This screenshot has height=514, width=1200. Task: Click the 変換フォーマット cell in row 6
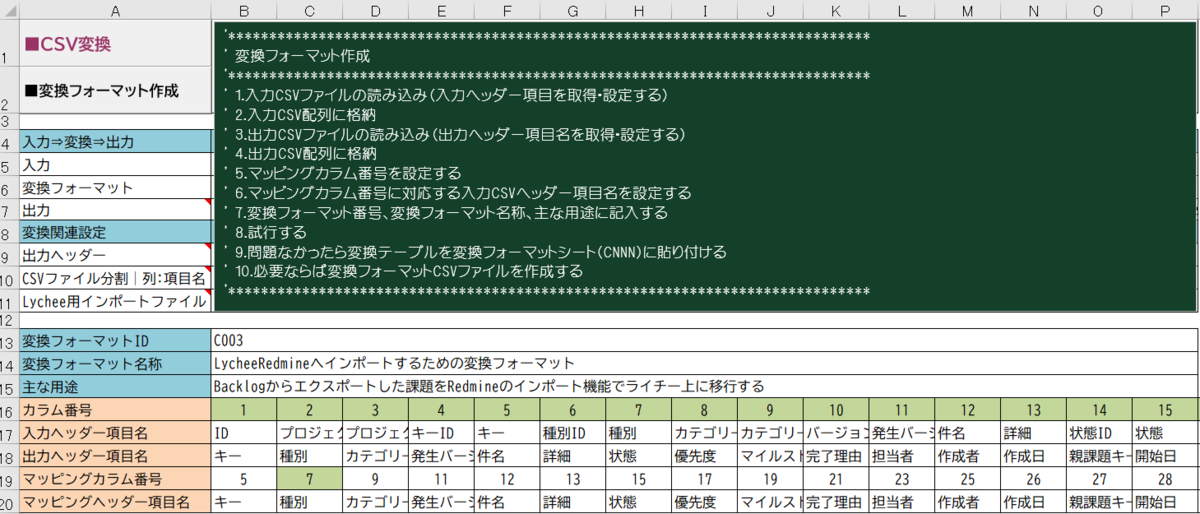point(115,188)
